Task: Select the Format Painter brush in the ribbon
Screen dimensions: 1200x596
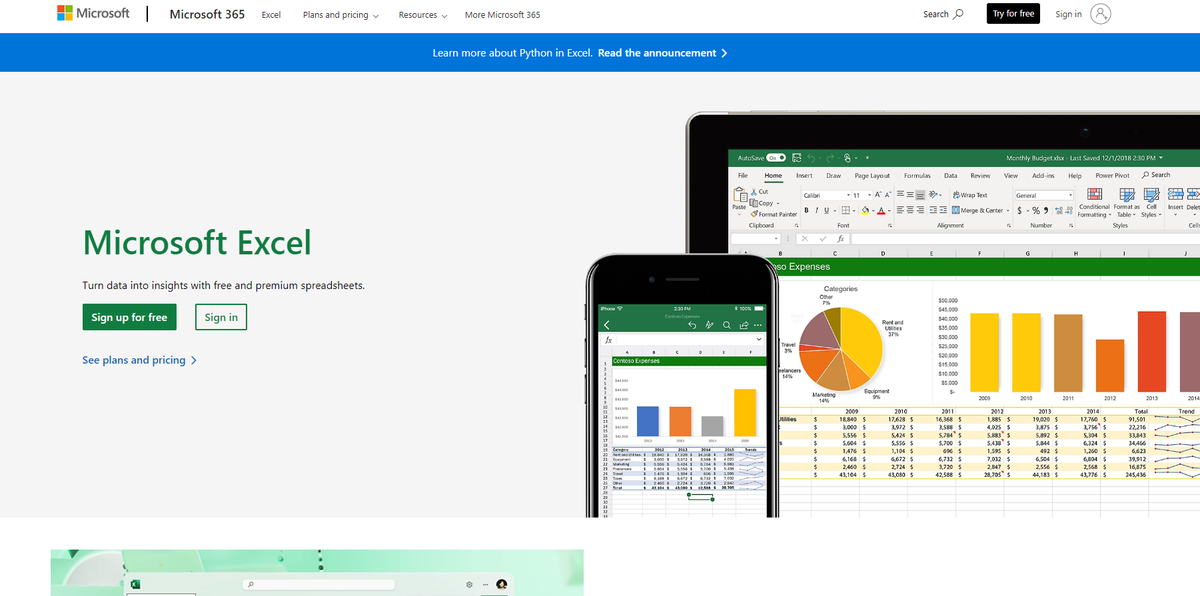Action: (754, 214)
